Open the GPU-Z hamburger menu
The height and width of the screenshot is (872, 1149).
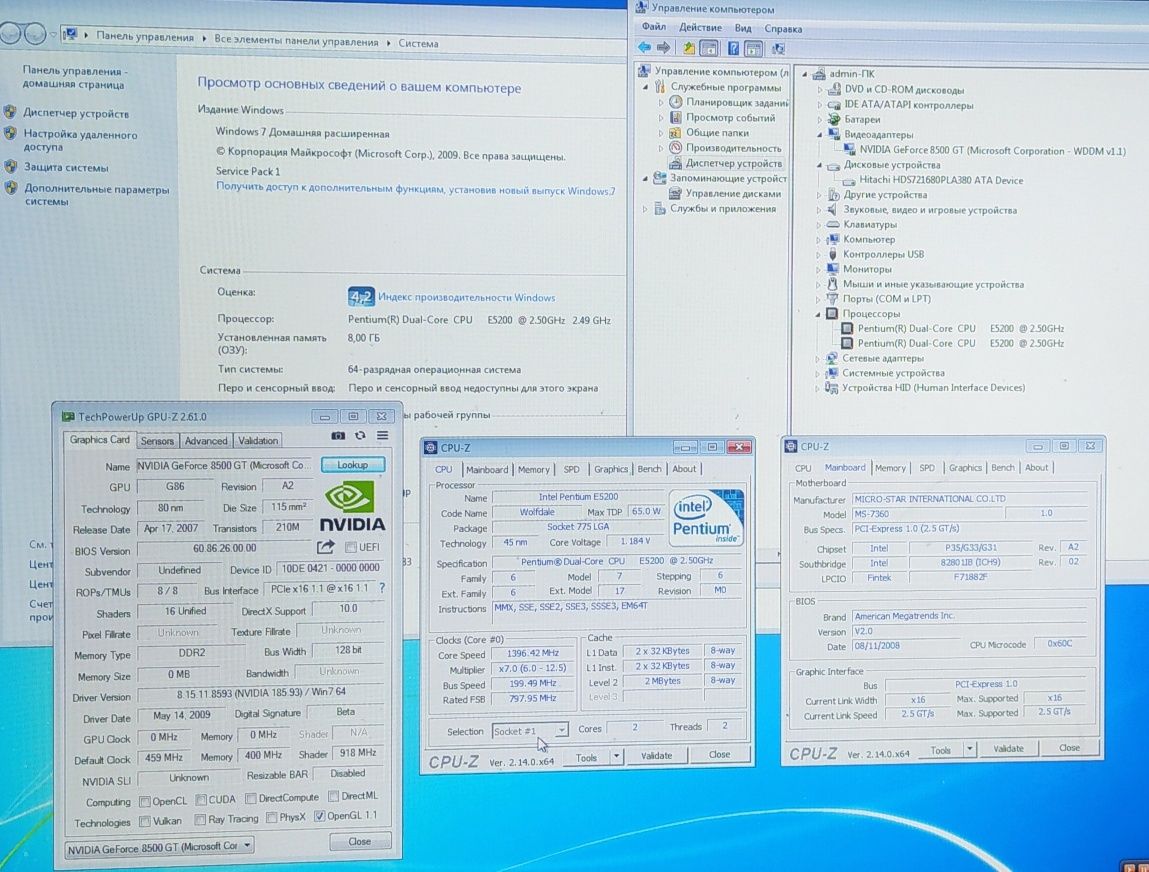click(x=383, y=435)
